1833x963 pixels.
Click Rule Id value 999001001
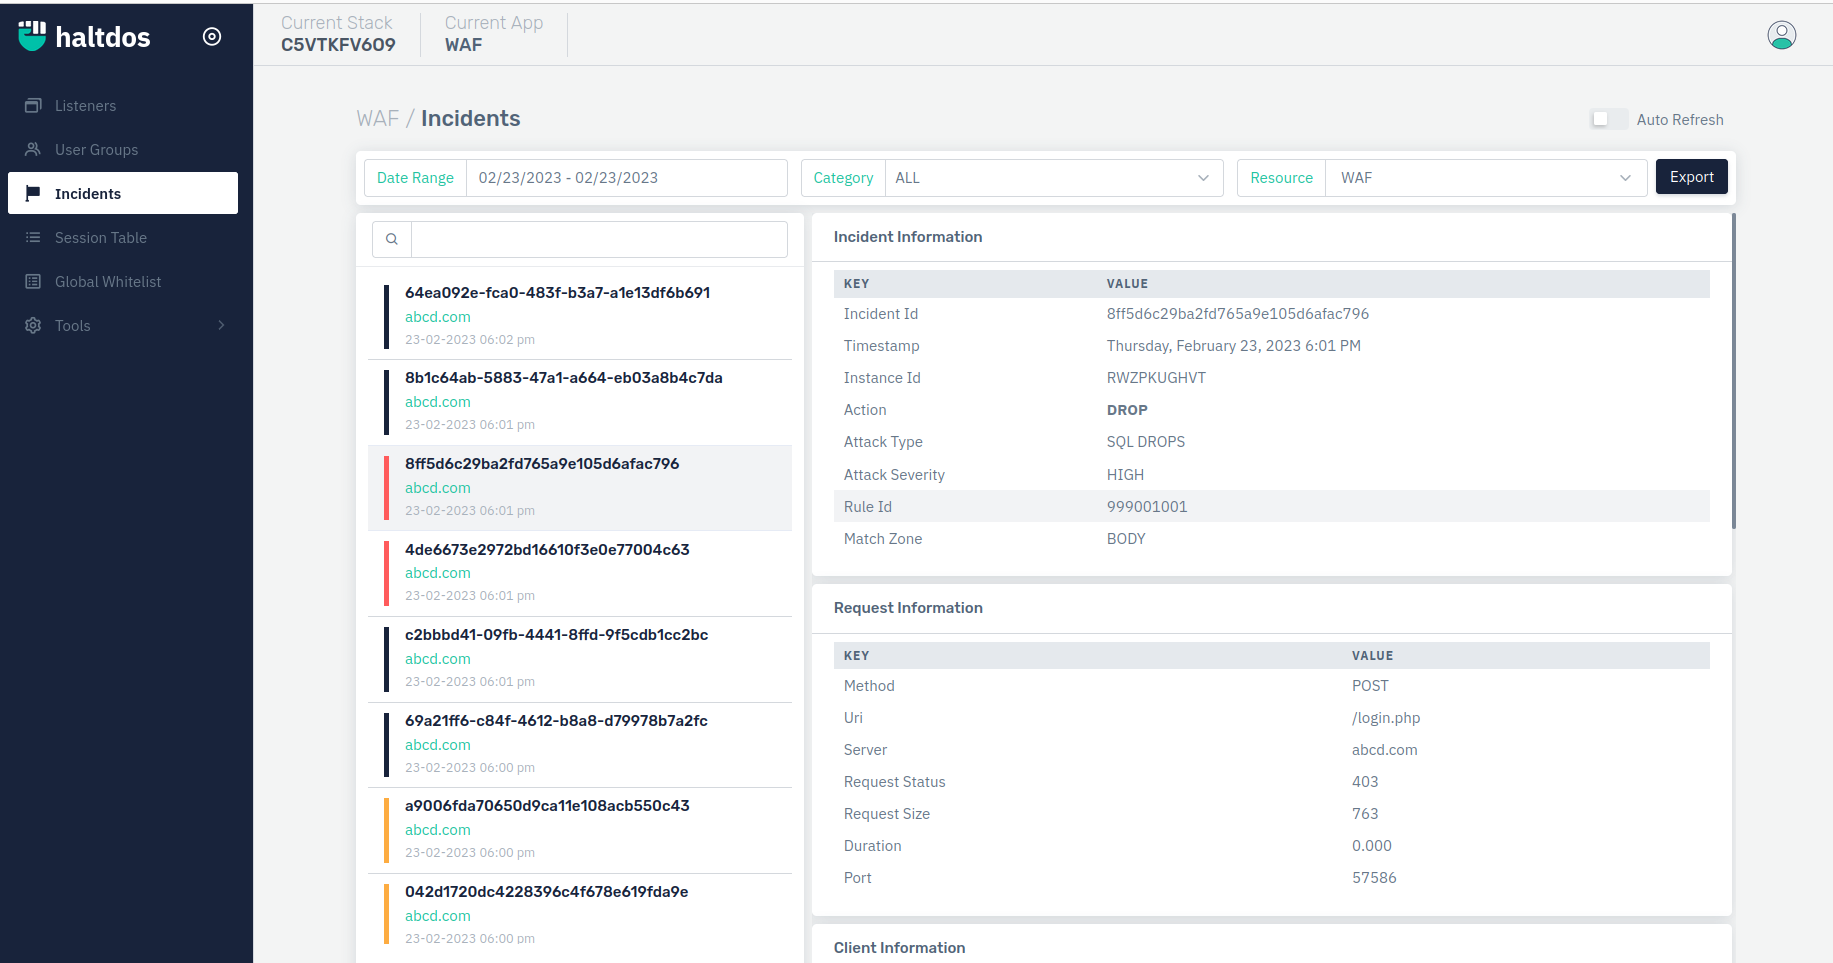coord(1146,507)
